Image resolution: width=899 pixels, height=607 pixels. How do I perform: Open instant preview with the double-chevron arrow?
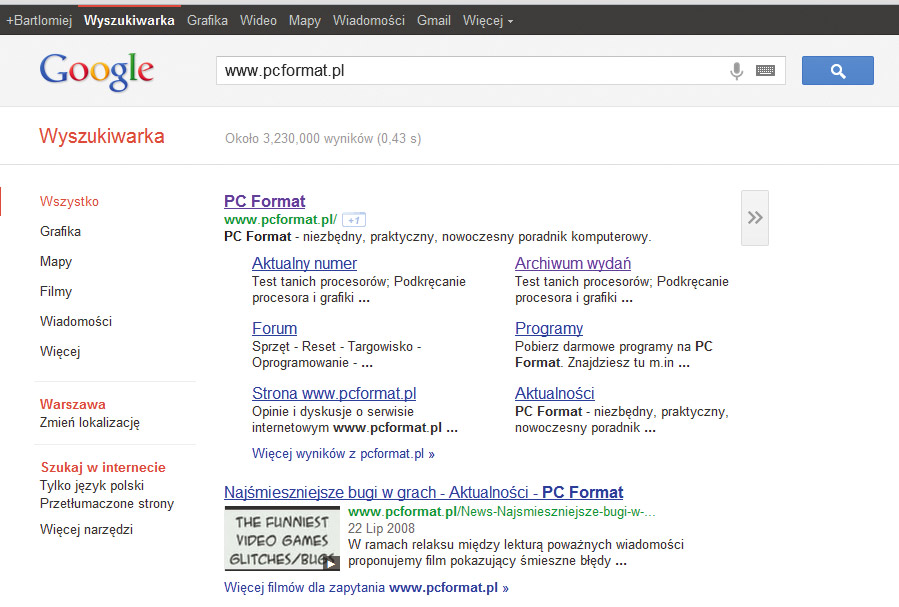click(x=754, y=216)
